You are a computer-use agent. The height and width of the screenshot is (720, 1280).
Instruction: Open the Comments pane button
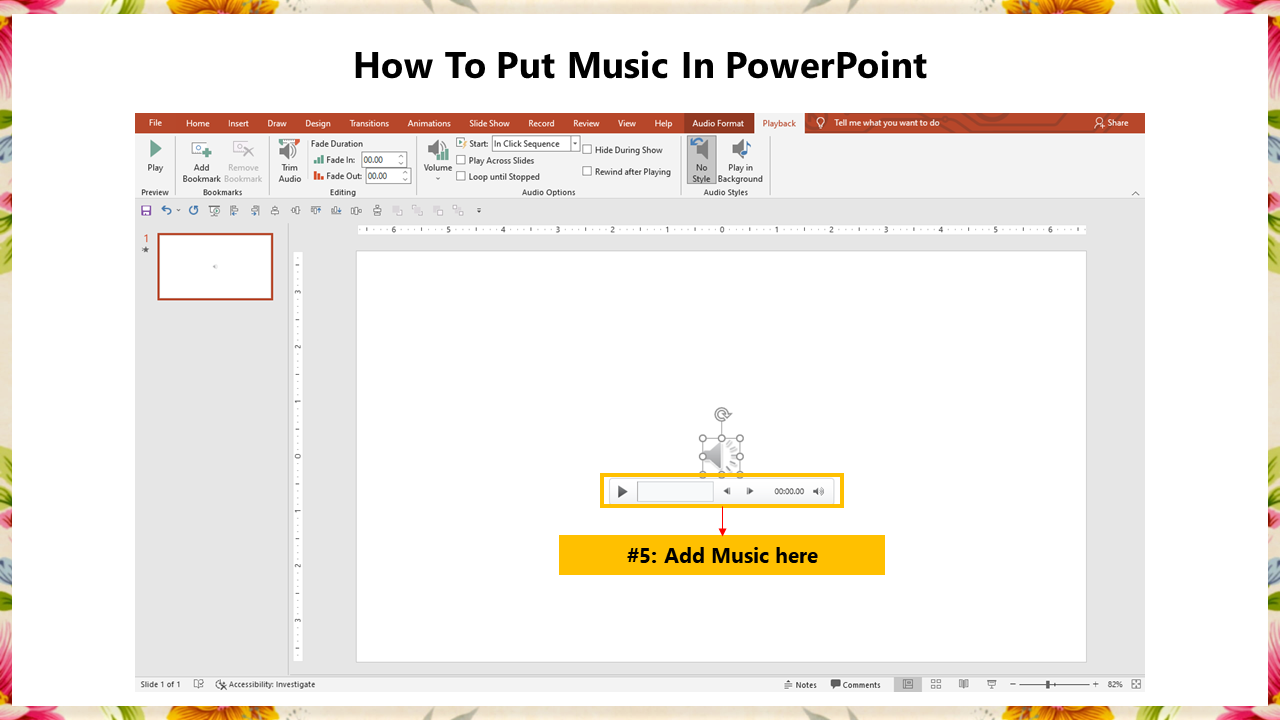click(x=856, y=684)
